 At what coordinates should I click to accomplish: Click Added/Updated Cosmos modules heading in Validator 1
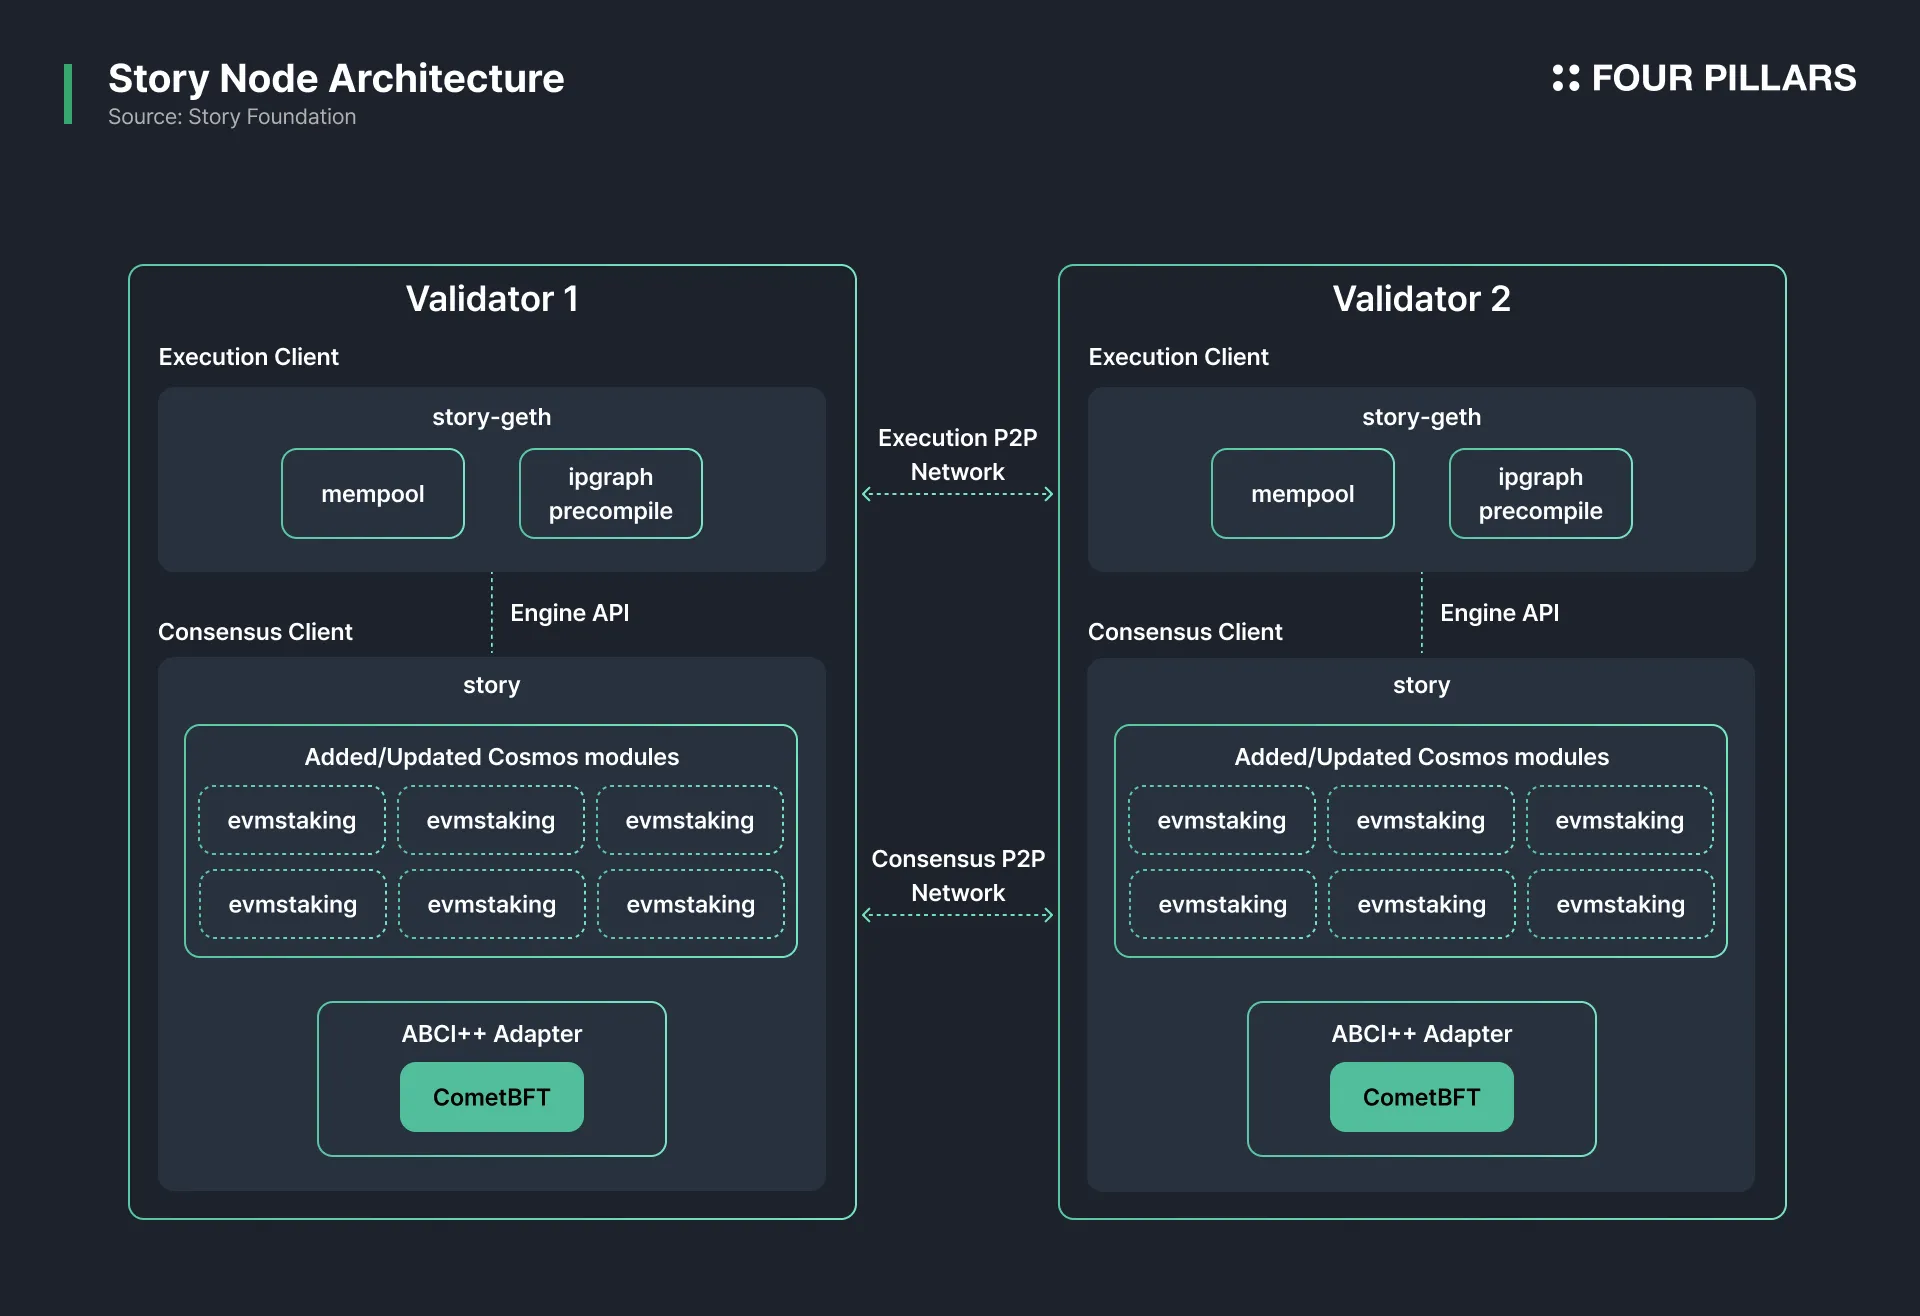pos(492,757)
